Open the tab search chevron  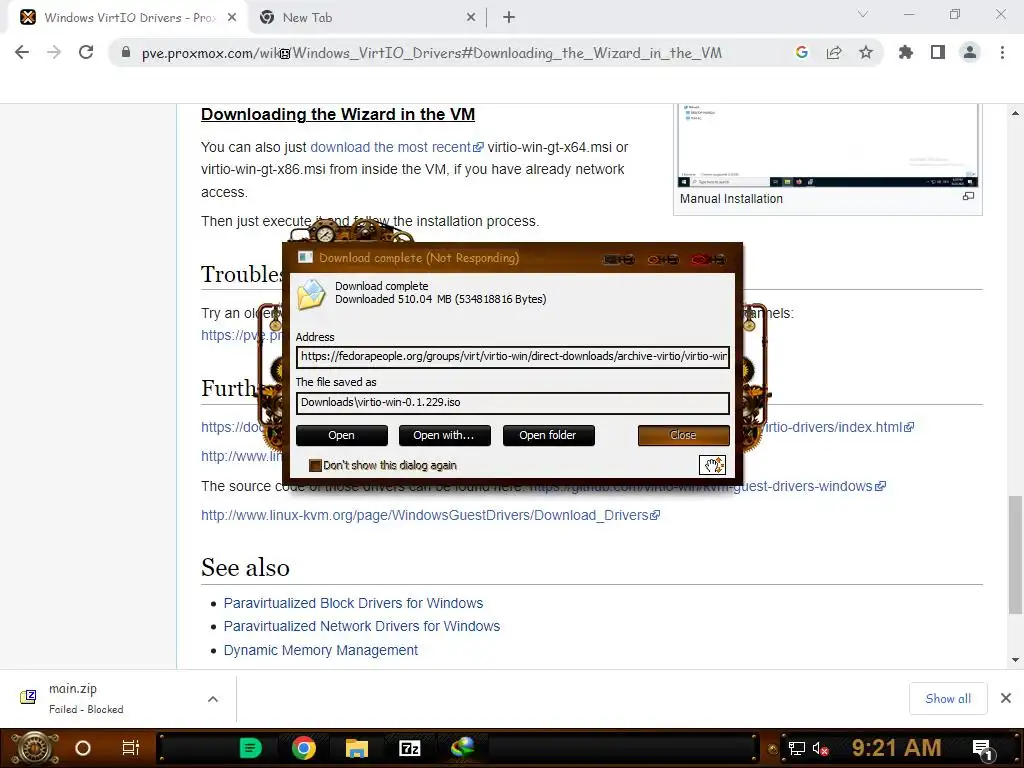tap(863, 14)
